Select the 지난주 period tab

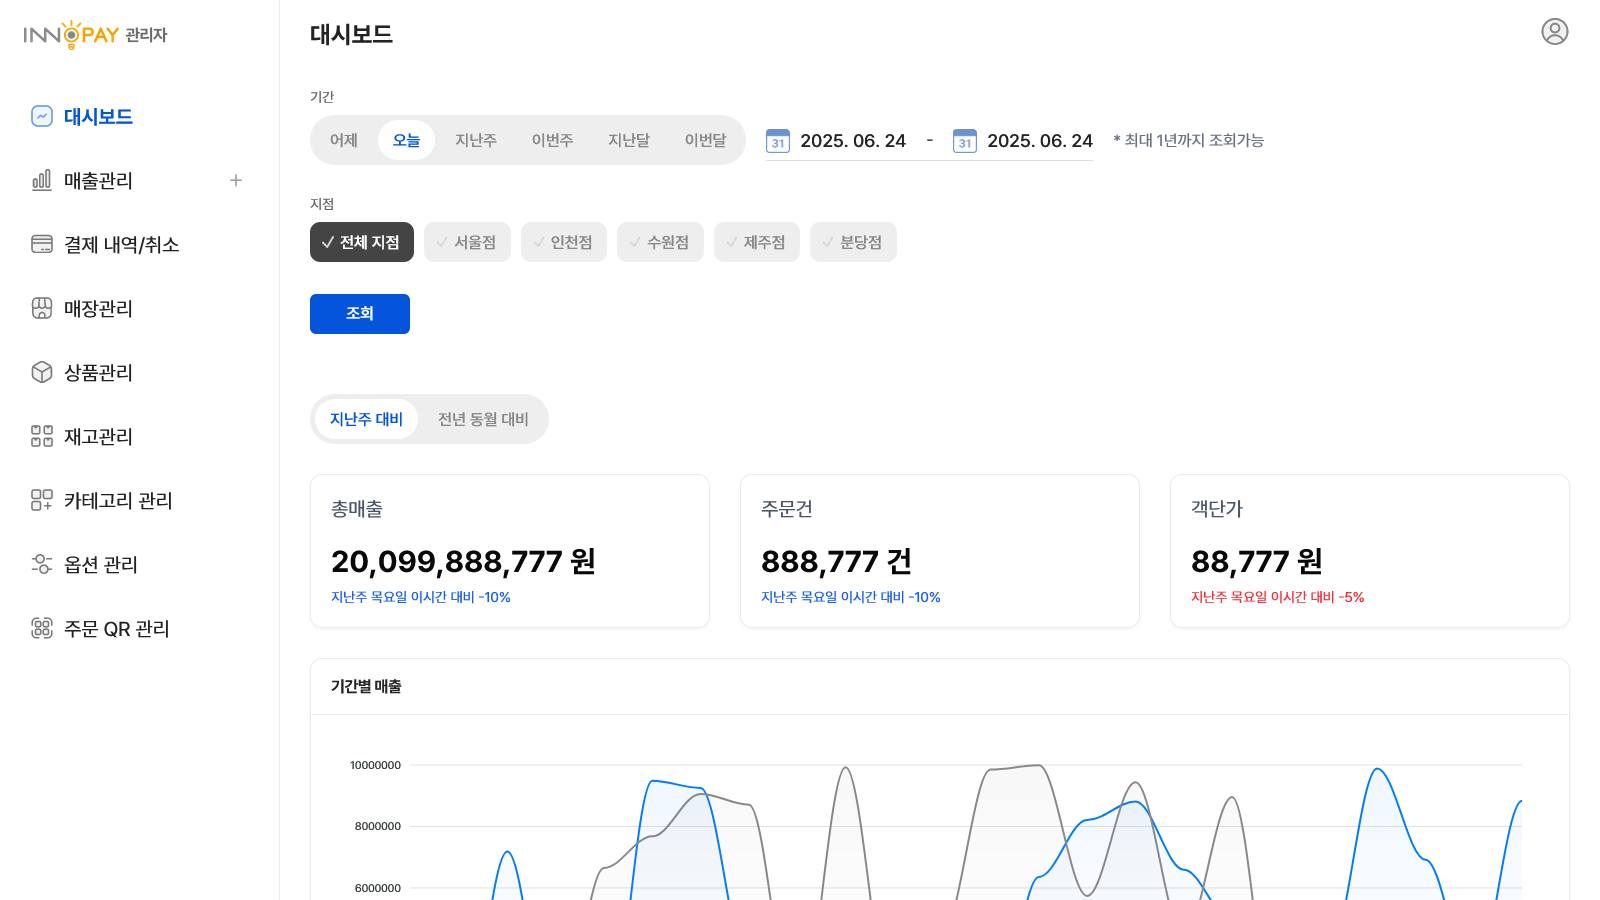point(475,140)
